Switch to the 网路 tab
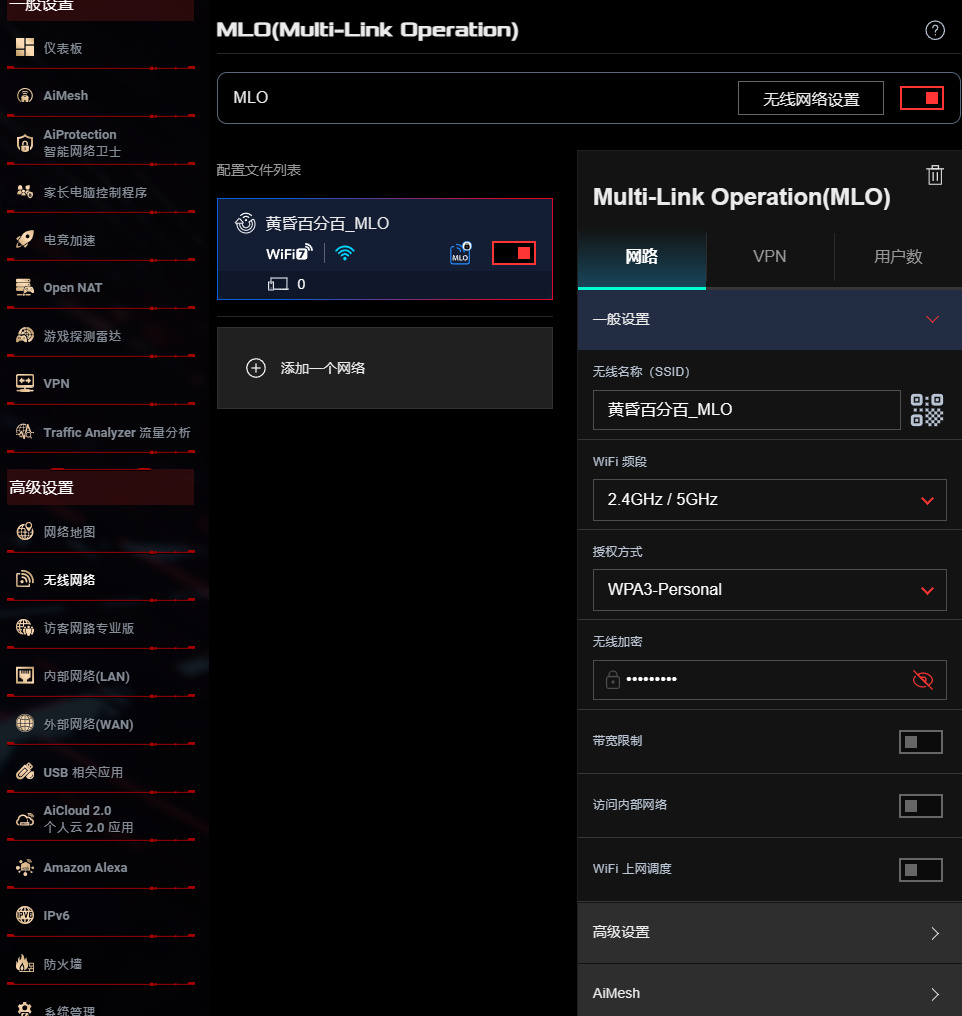This screenshot has height=1016, width=962. coord(641,257)
